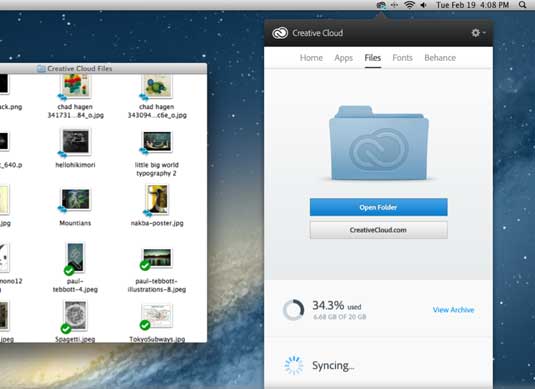The width and height of the screenshot is (535, 389).
Task: Click the syncing spinner icon
Action: pyautogui.click(x=293, y=365)
